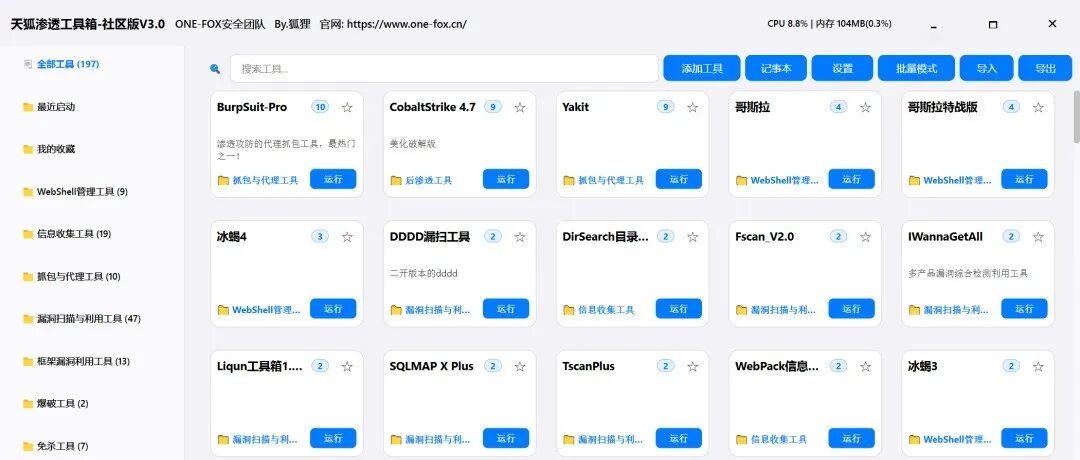Click star icon on TscanPlus card
The image size is (1080, 460).
[693, 366]
